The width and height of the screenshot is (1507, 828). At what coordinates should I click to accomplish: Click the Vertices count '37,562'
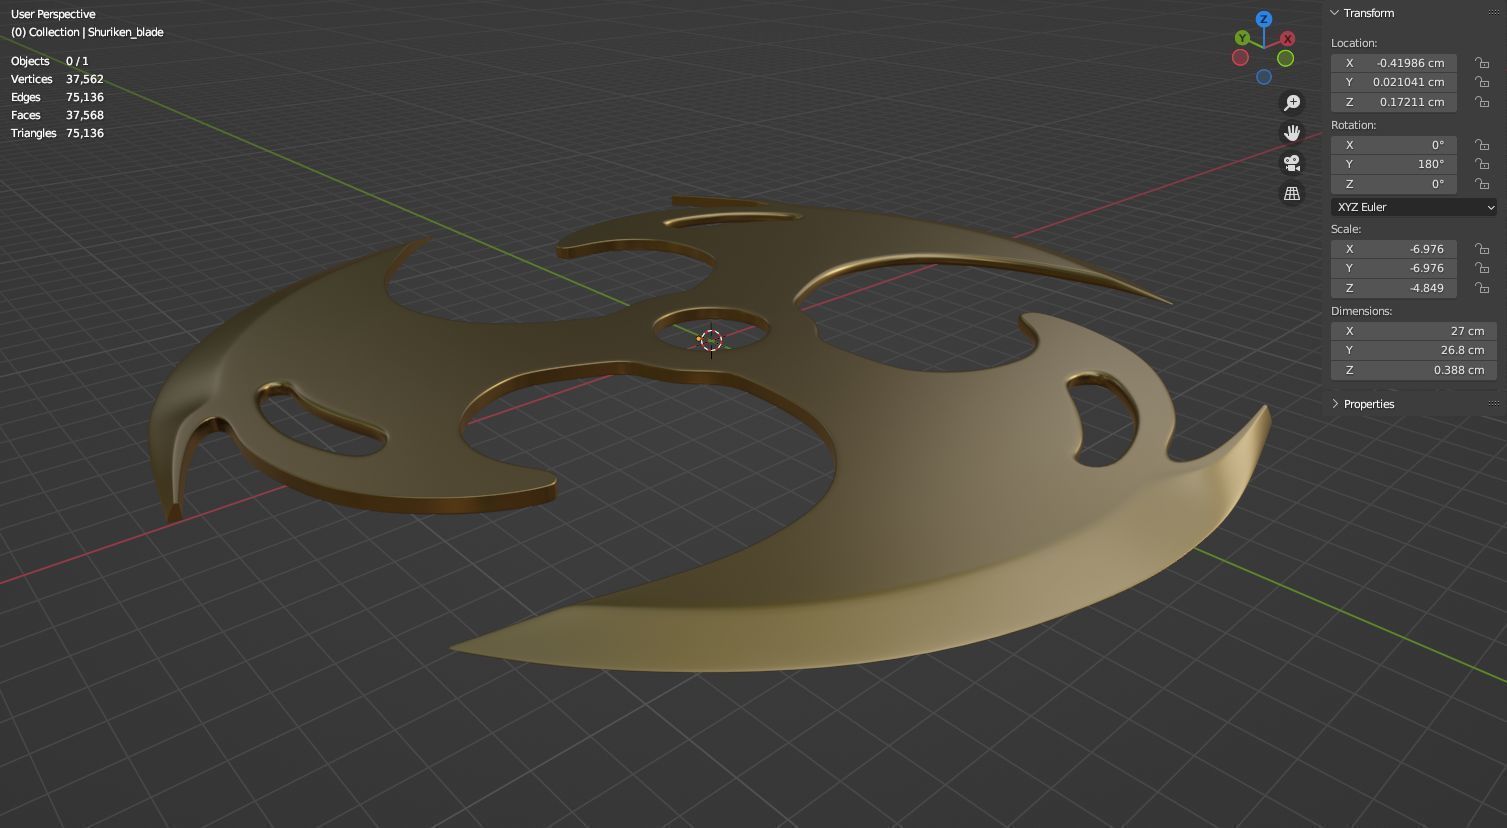(x=85, y=79)
